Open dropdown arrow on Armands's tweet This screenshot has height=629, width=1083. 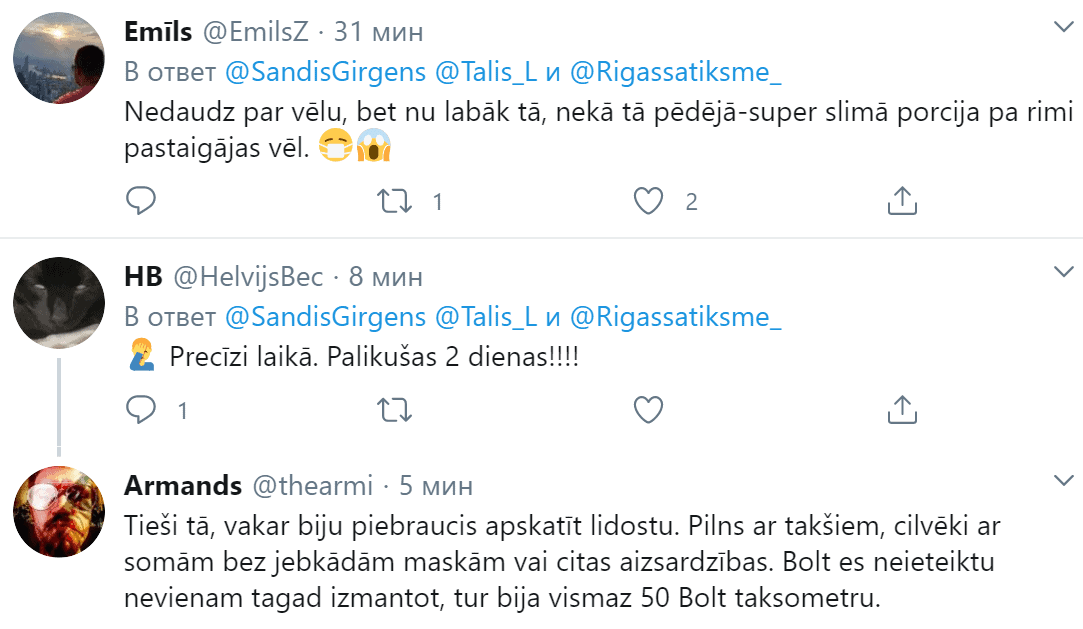coord(1061,480)
